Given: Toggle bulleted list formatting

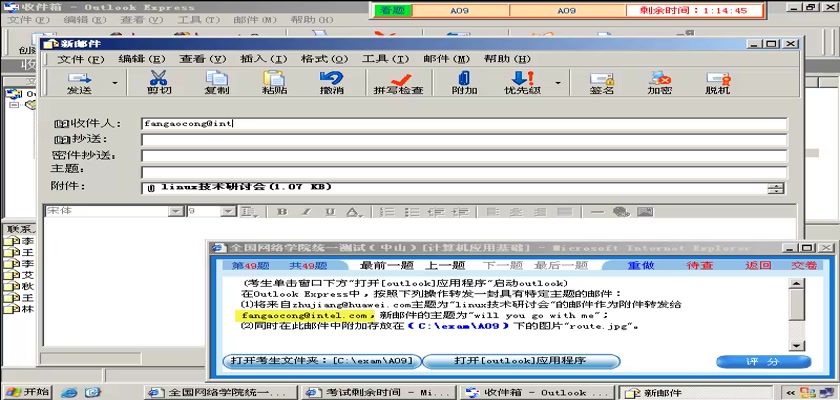Looking at the screenshot, I should tap(411, 212).
